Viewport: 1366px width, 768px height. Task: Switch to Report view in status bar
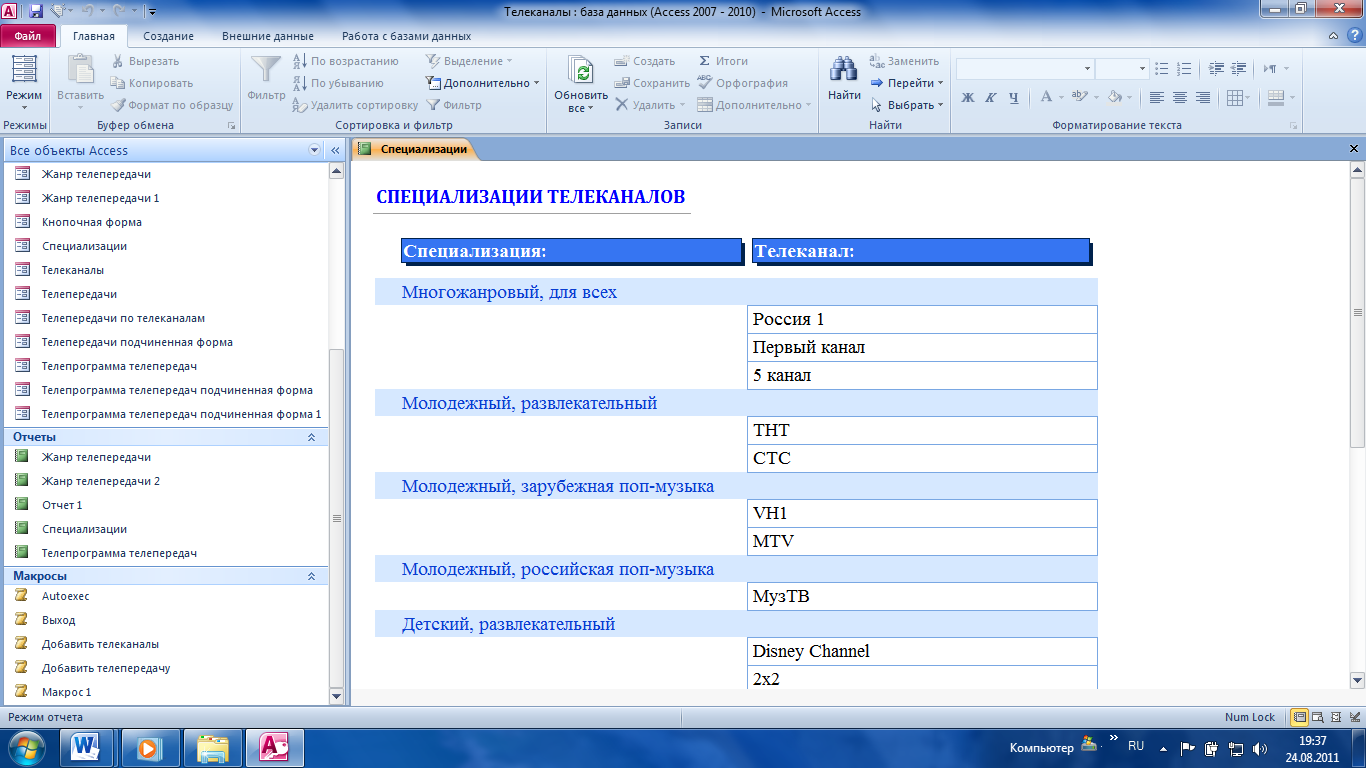1299,717
